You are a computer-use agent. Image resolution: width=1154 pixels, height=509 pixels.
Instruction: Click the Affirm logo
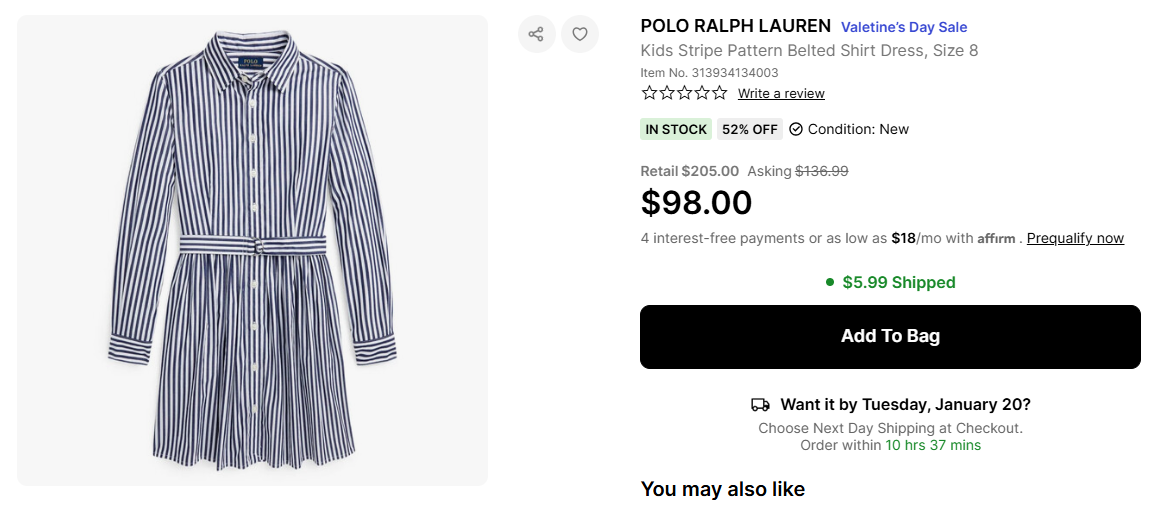(996, 239)
